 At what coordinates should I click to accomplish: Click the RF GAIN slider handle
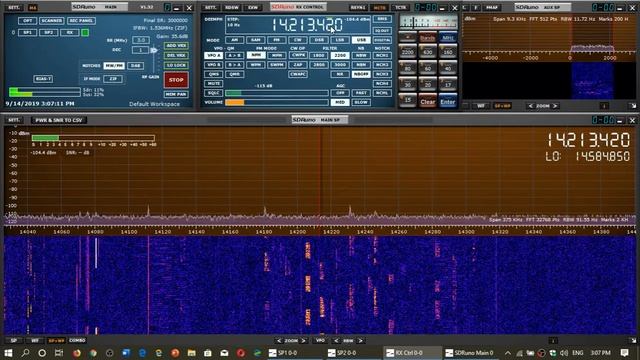pos(154,50)
